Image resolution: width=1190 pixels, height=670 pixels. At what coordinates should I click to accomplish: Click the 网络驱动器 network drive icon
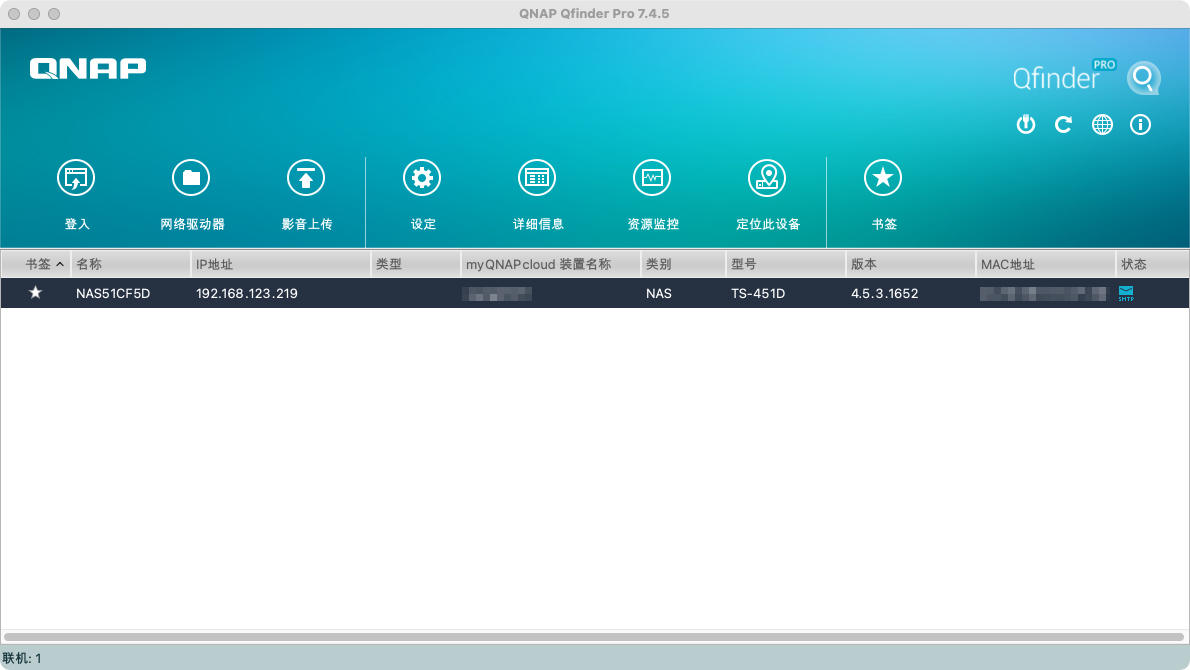[191, 177]
